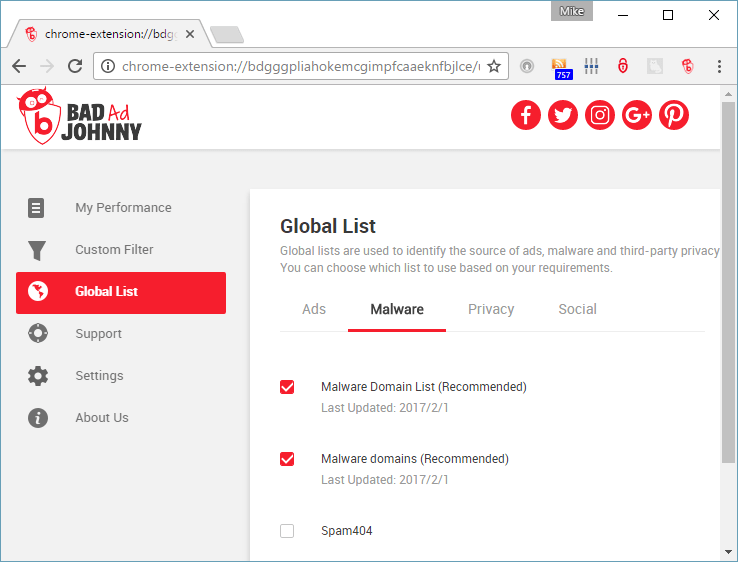The height and width of the screenshot is (562, 738).
Task: Uncheck Malware Domain List checkbox
Action: [287, 387]
